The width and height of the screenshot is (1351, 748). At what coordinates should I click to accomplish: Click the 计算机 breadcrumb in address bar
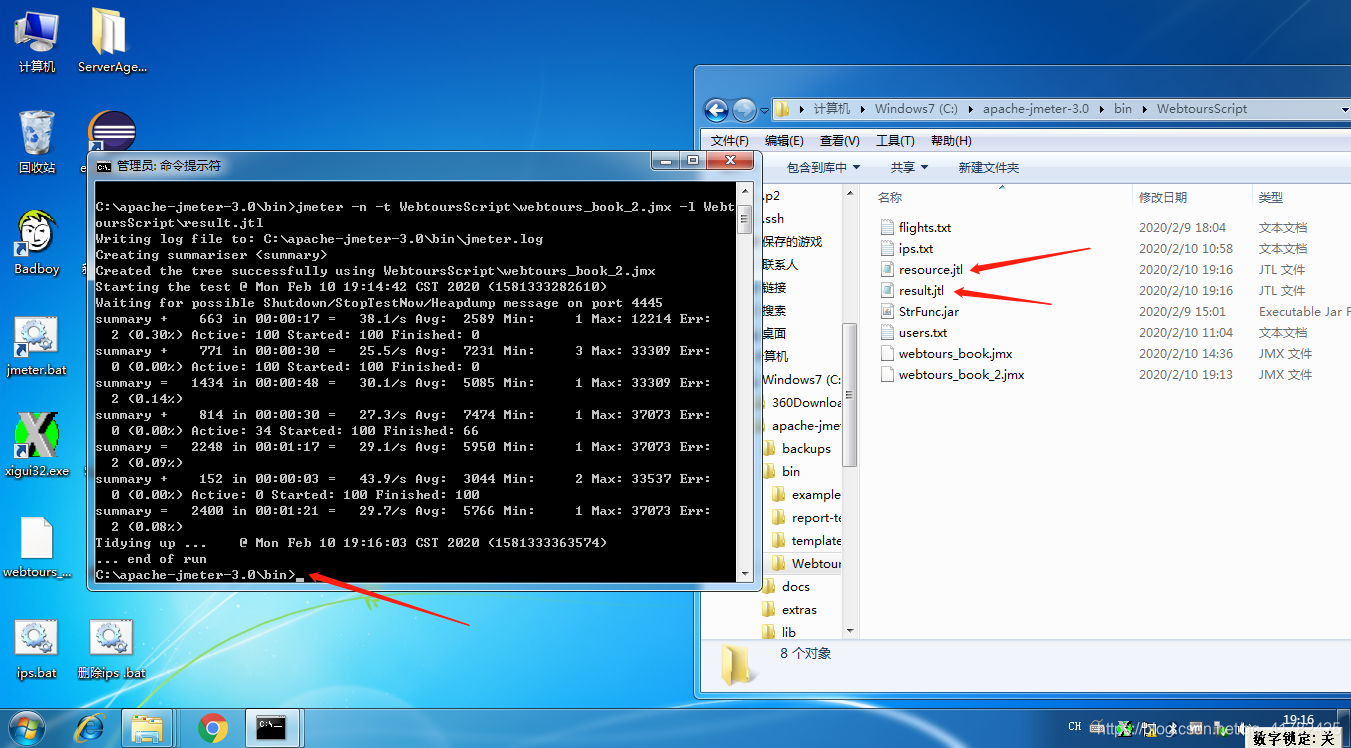pyautogui.click(x=831, y=109)
